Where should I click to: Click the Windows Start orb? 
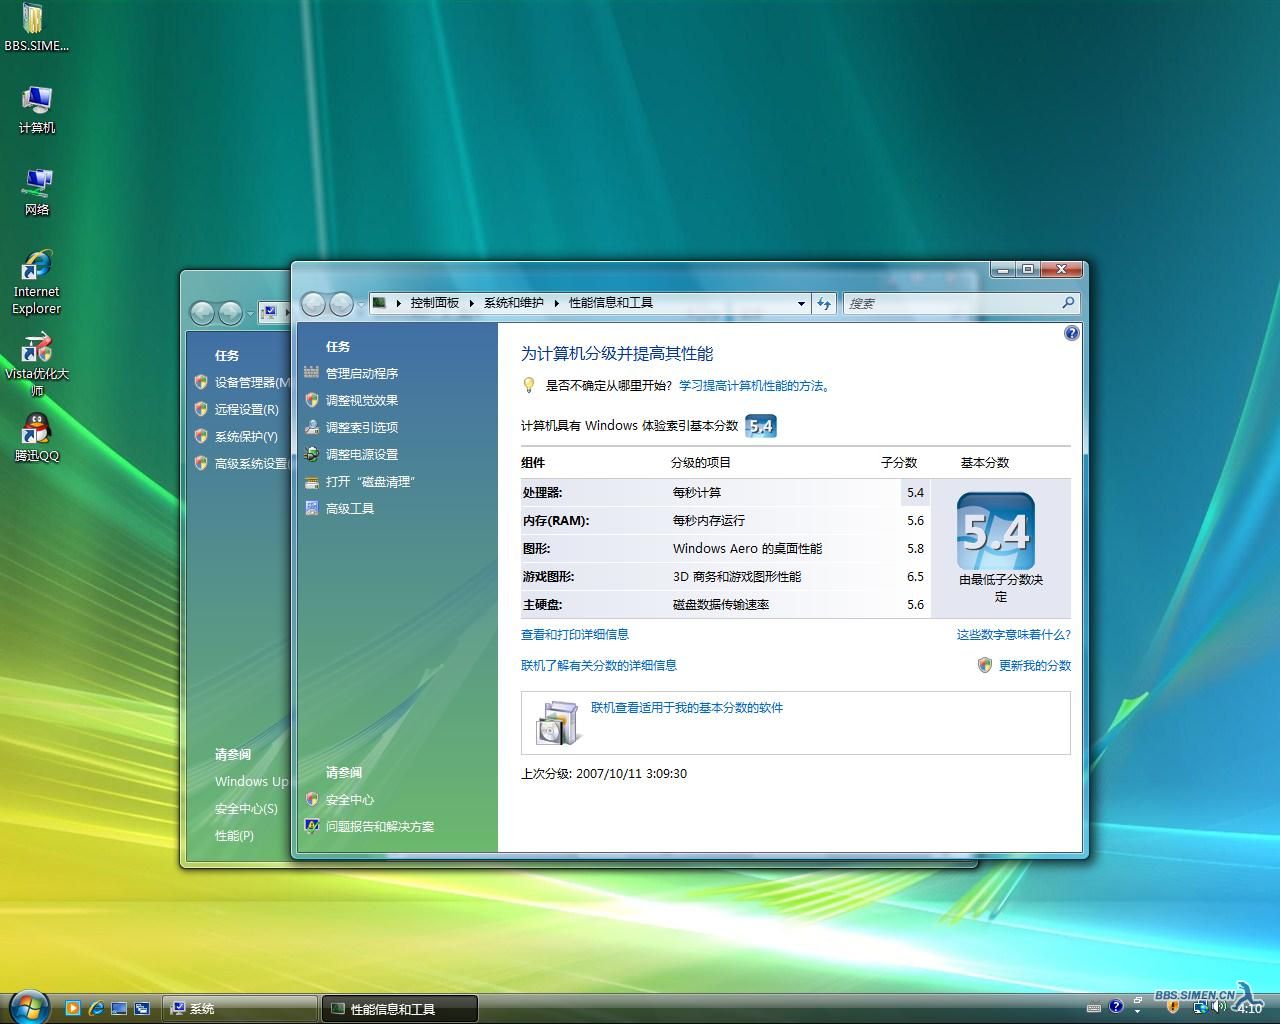point(28,1006)
